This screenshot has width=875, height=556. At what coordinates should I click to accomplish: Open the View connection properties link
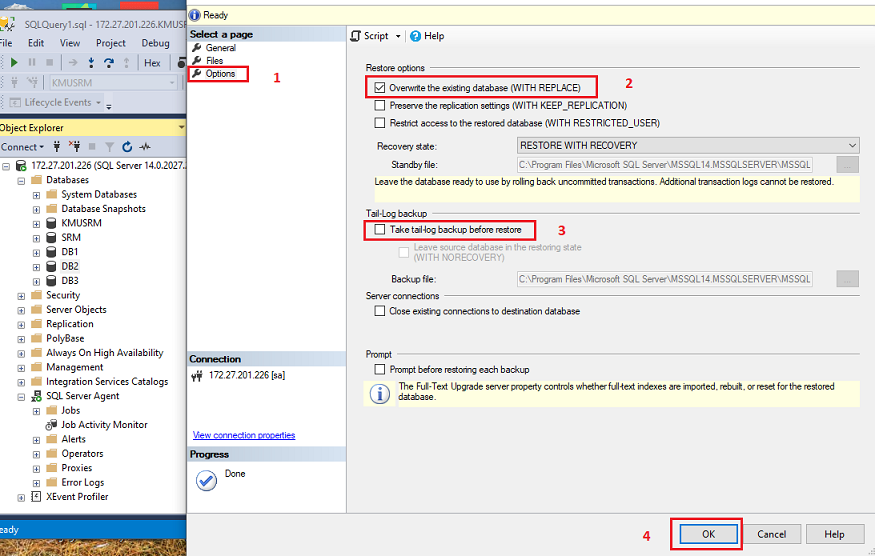tap(244, 435)
